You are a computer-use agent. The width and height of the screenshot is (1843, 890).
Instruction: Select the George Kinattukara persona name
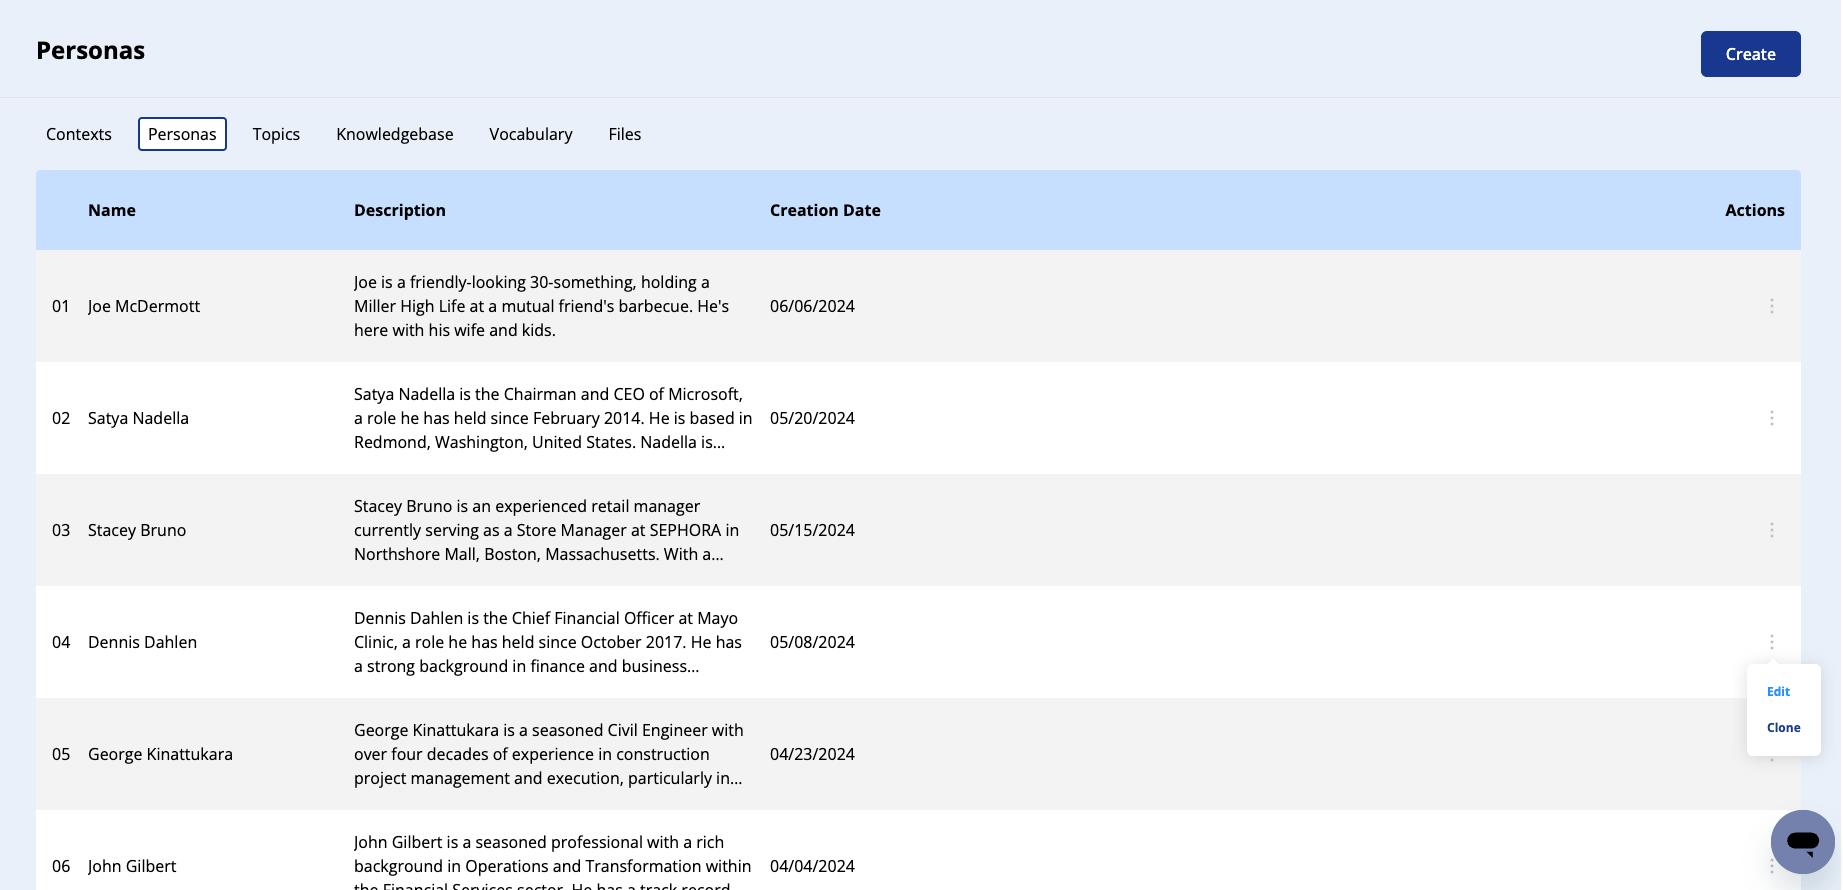coord(160,754)
